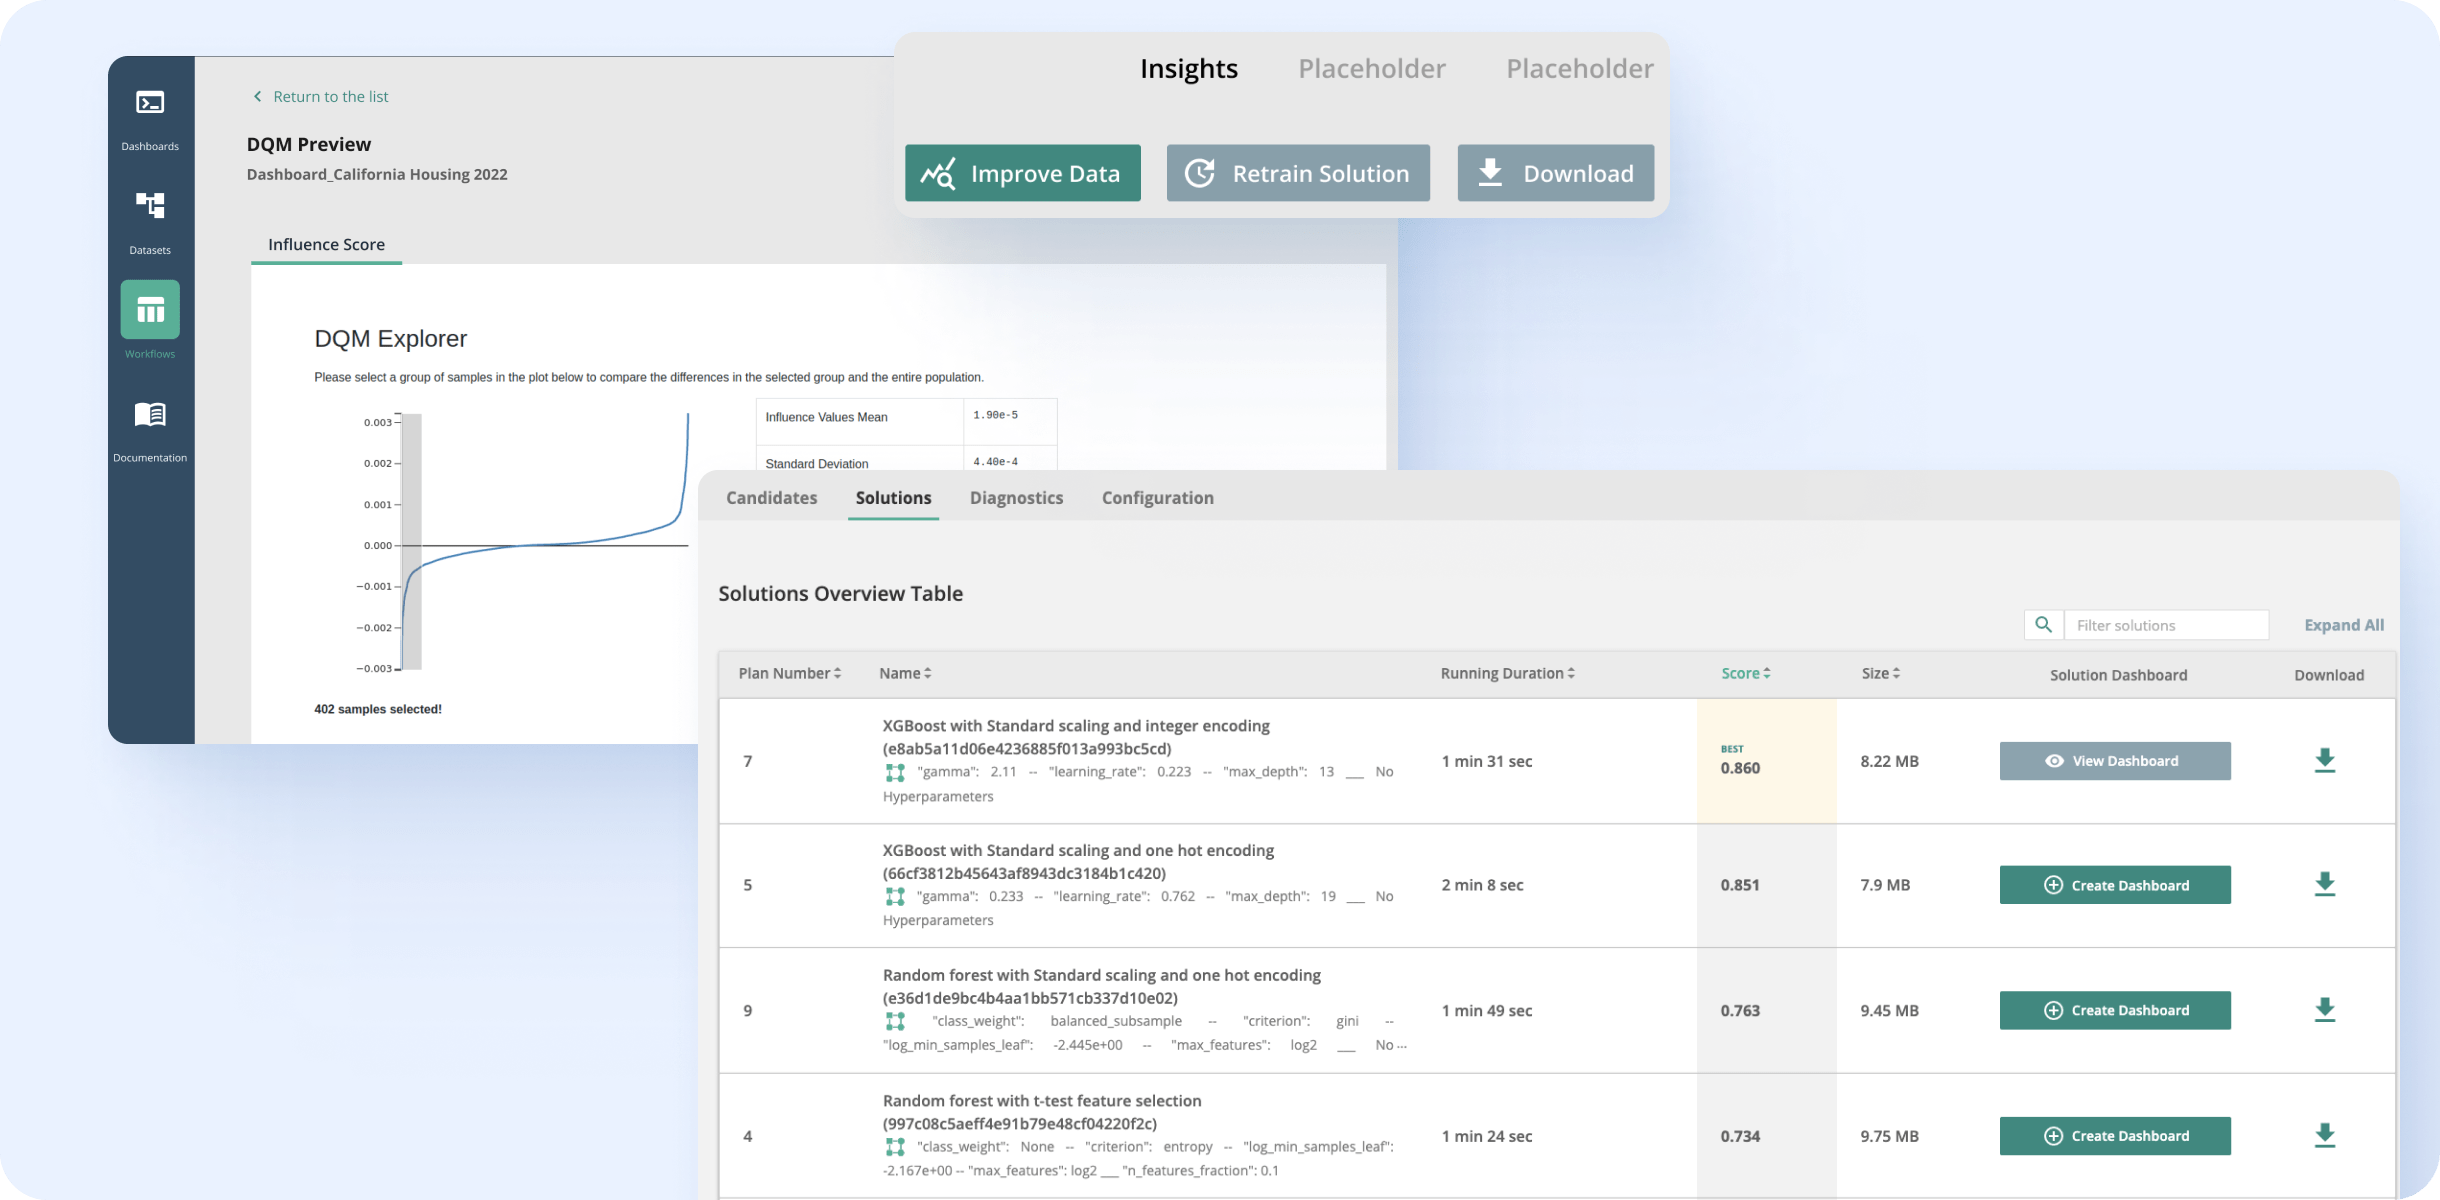Switch to the Diagnostics tab
This screenshot has height=1200, width=2440.
click(1016, 498)
